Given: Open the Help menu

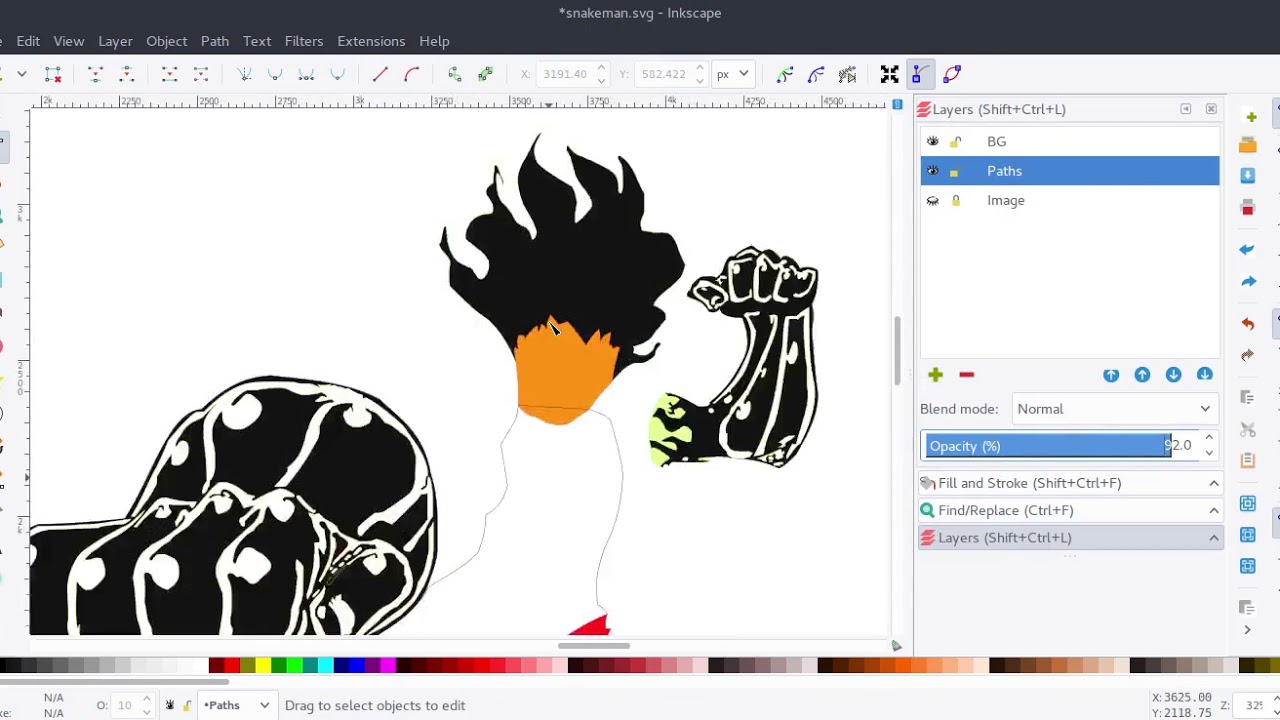Looking at the screenshot, I should point(434,41).
